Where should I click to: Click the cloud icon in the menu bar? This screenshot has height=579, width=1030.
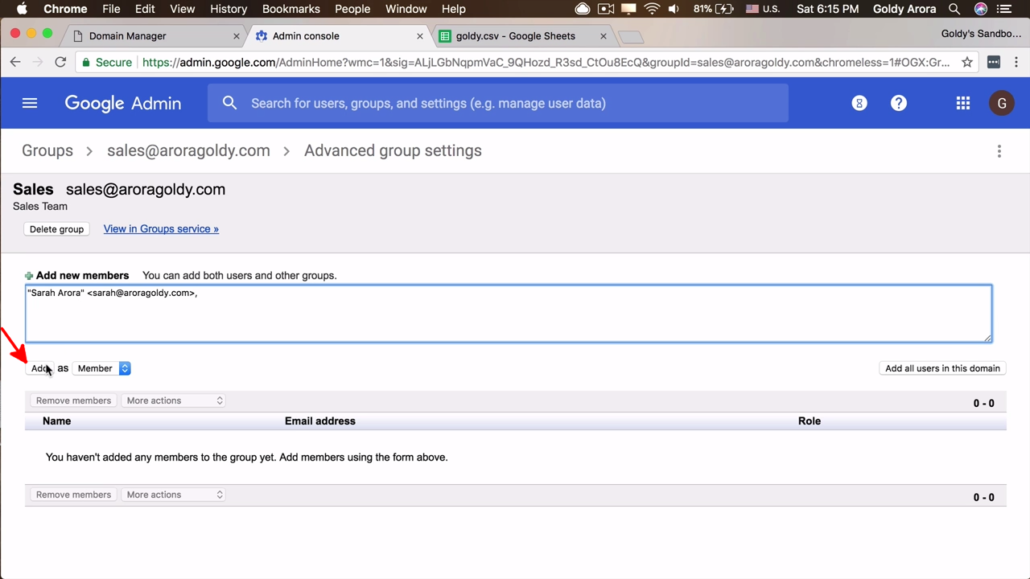click(x=582, y=9)
